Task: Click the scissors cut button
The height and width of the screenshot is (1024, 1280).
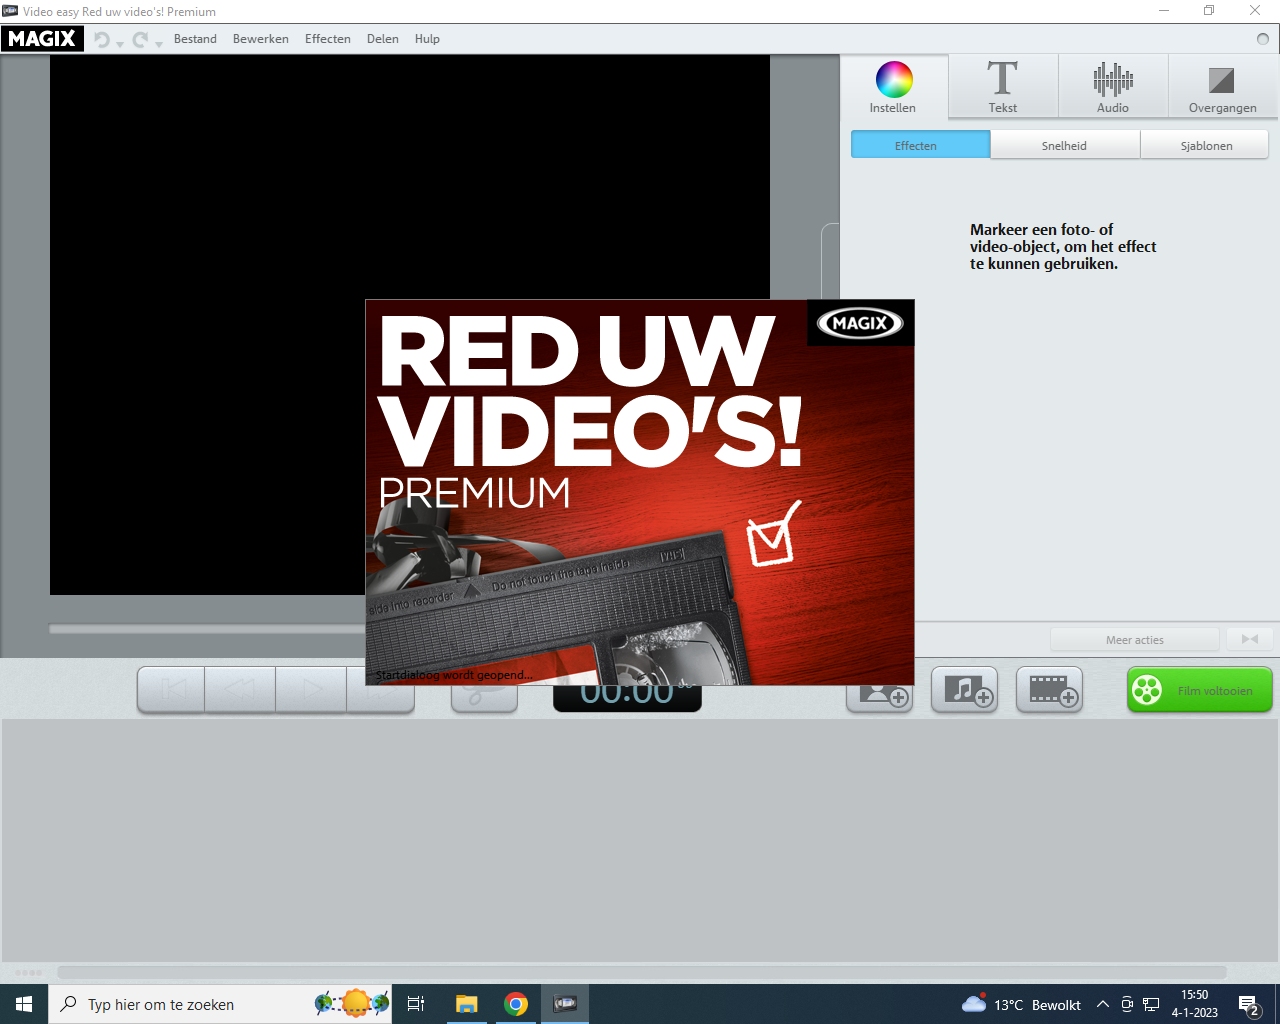Action: pyautogui.click(x=484, y=698)
